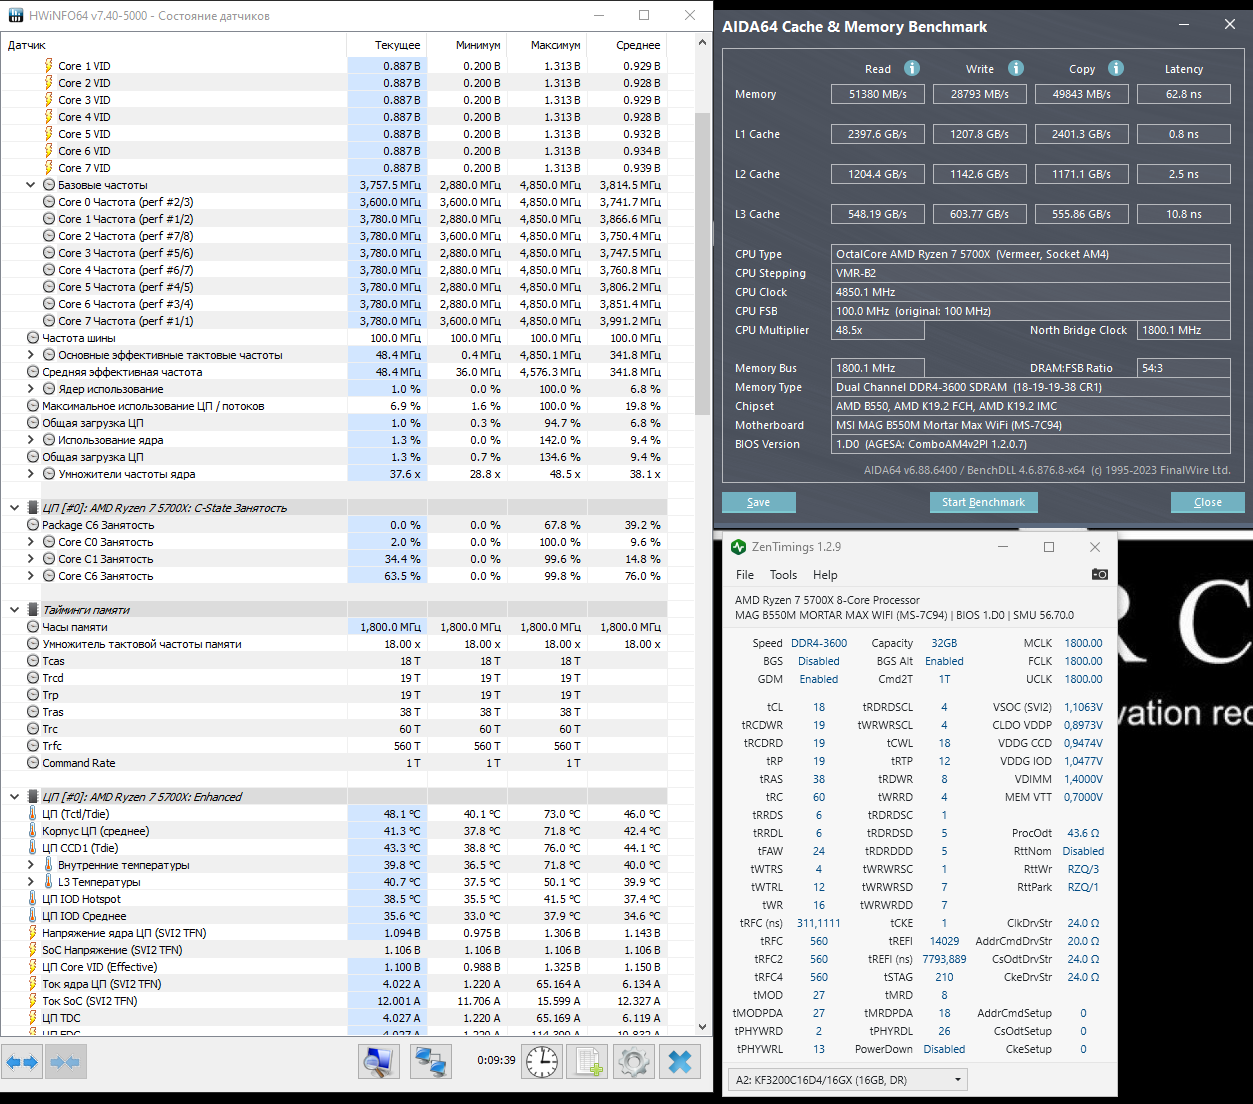The height and width of the screenshot is (1104, 1253).
Task: Click the clock icon of Command Rate row
Action: (x=33, y=763)
